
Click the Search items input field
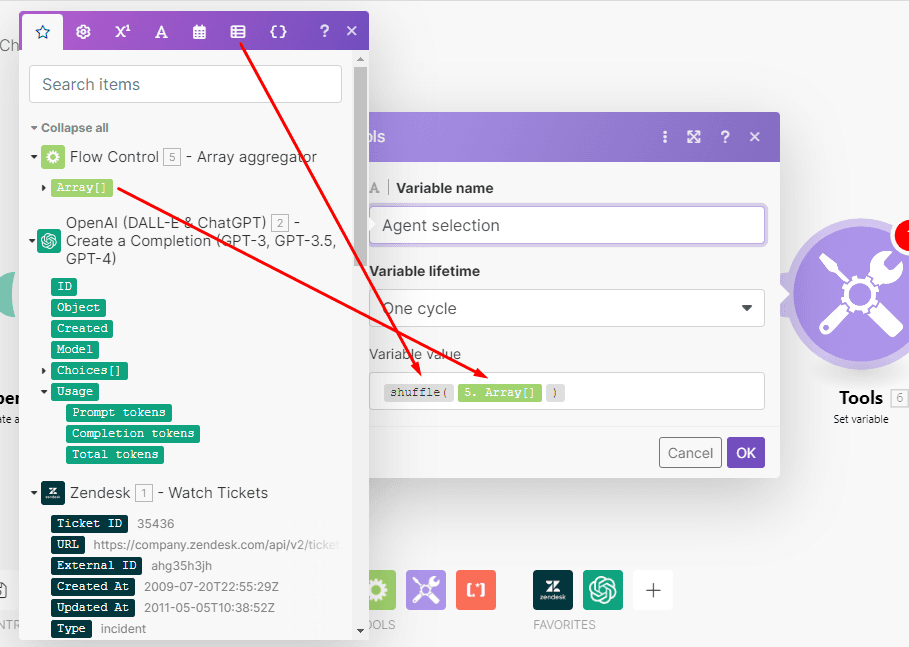pos(185,84)
